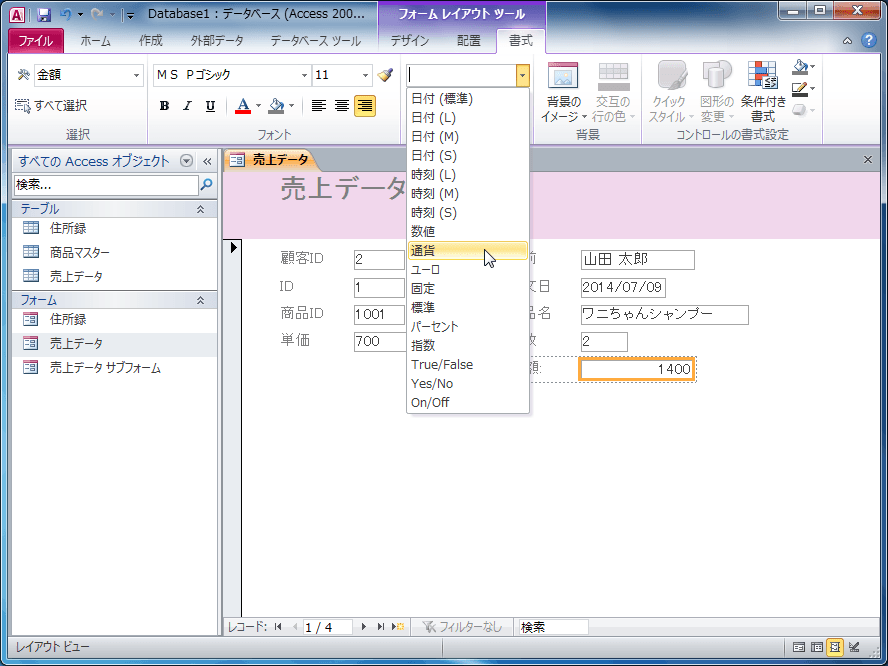
Task: Collapse the number format dropdown arrow
Action: [523, 75]
